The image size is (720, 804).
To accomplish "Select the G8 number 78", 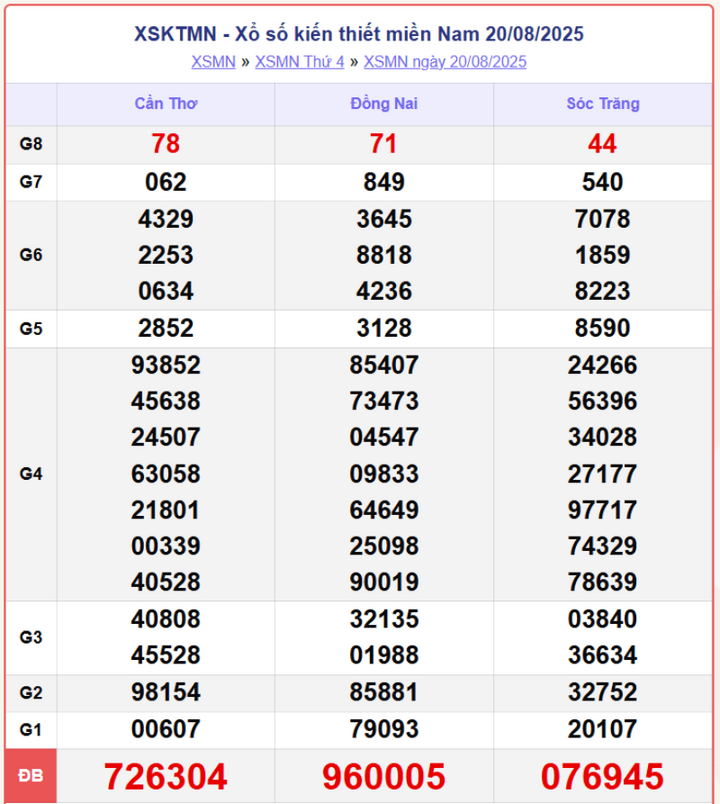I will (166, 144).
